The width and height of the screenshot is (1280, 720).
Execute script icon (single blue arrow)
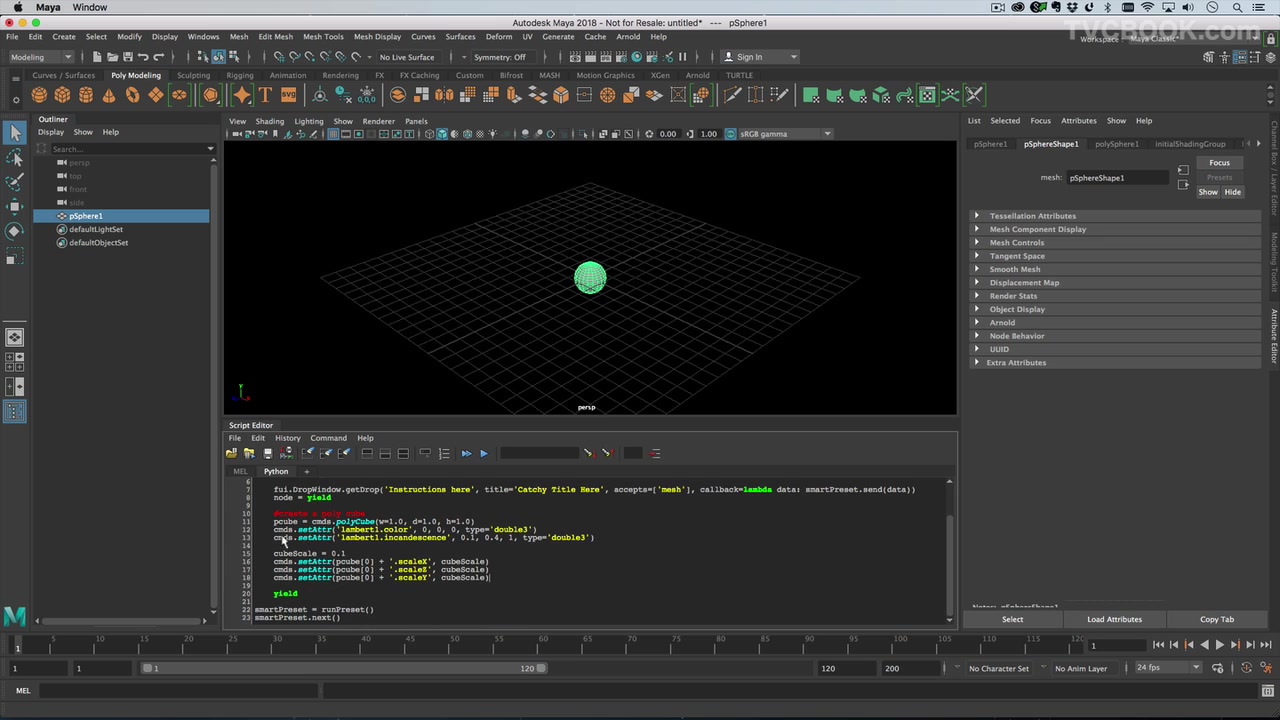(484, 453)
